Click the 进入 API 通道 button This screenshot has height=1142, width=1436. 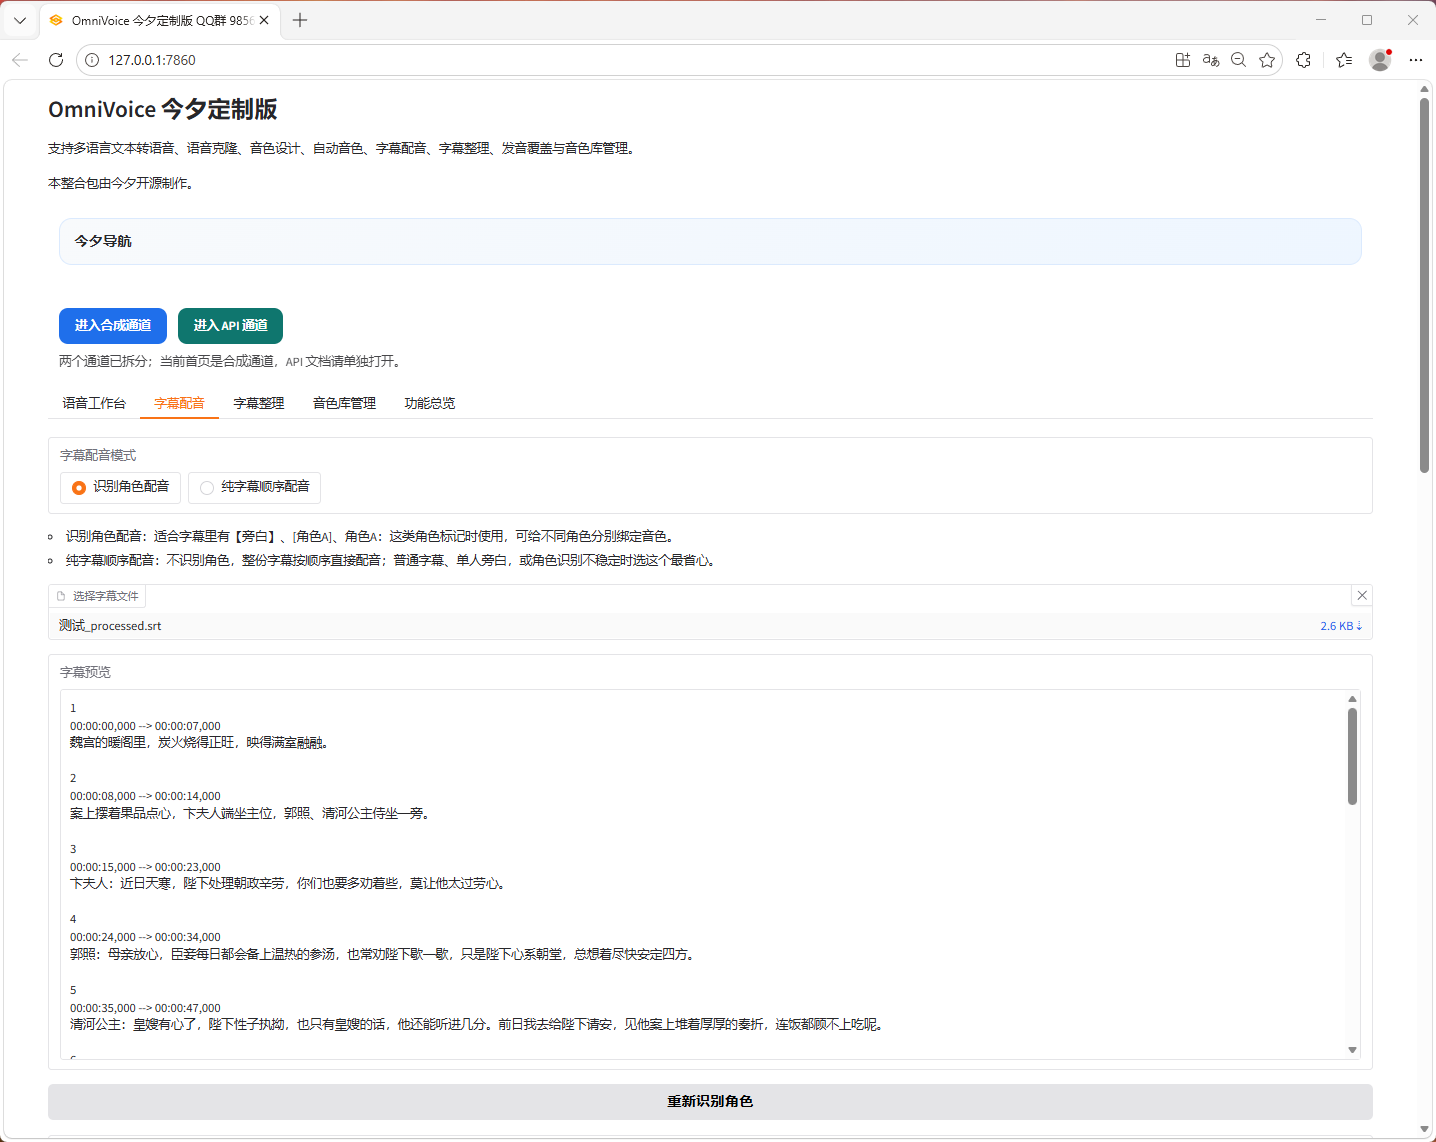point(230,326)
